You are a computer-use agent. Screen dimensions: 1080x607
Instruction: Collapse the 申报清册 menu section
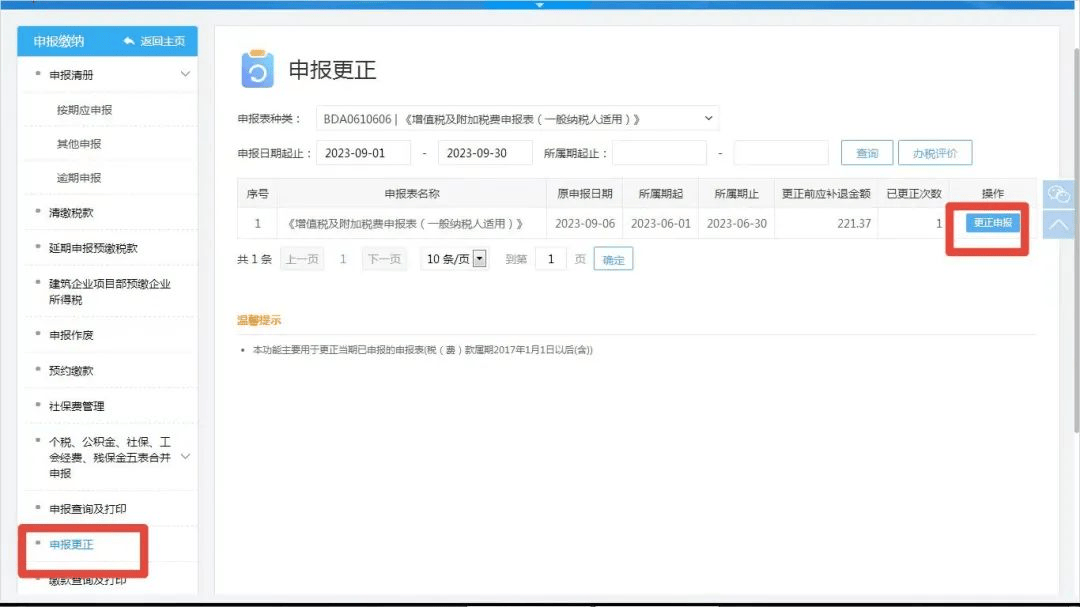click(x=186, y=74)
